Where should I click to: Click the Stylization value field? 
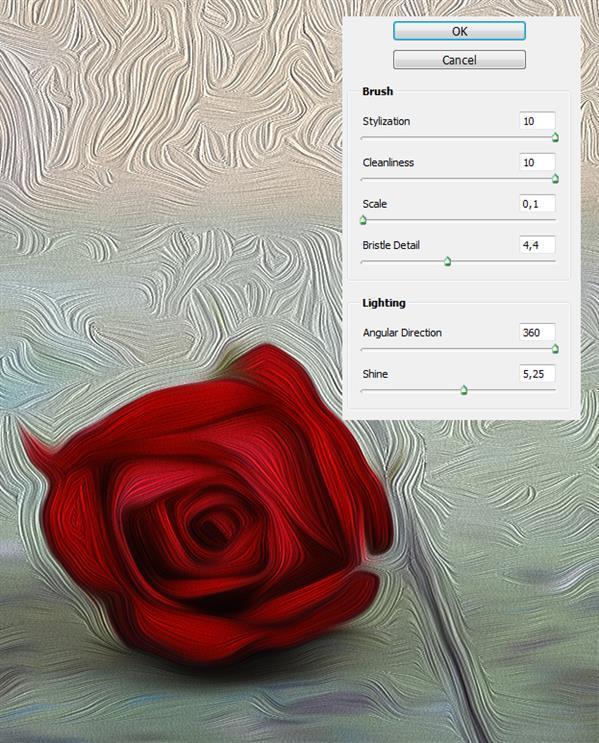[537, 121]
